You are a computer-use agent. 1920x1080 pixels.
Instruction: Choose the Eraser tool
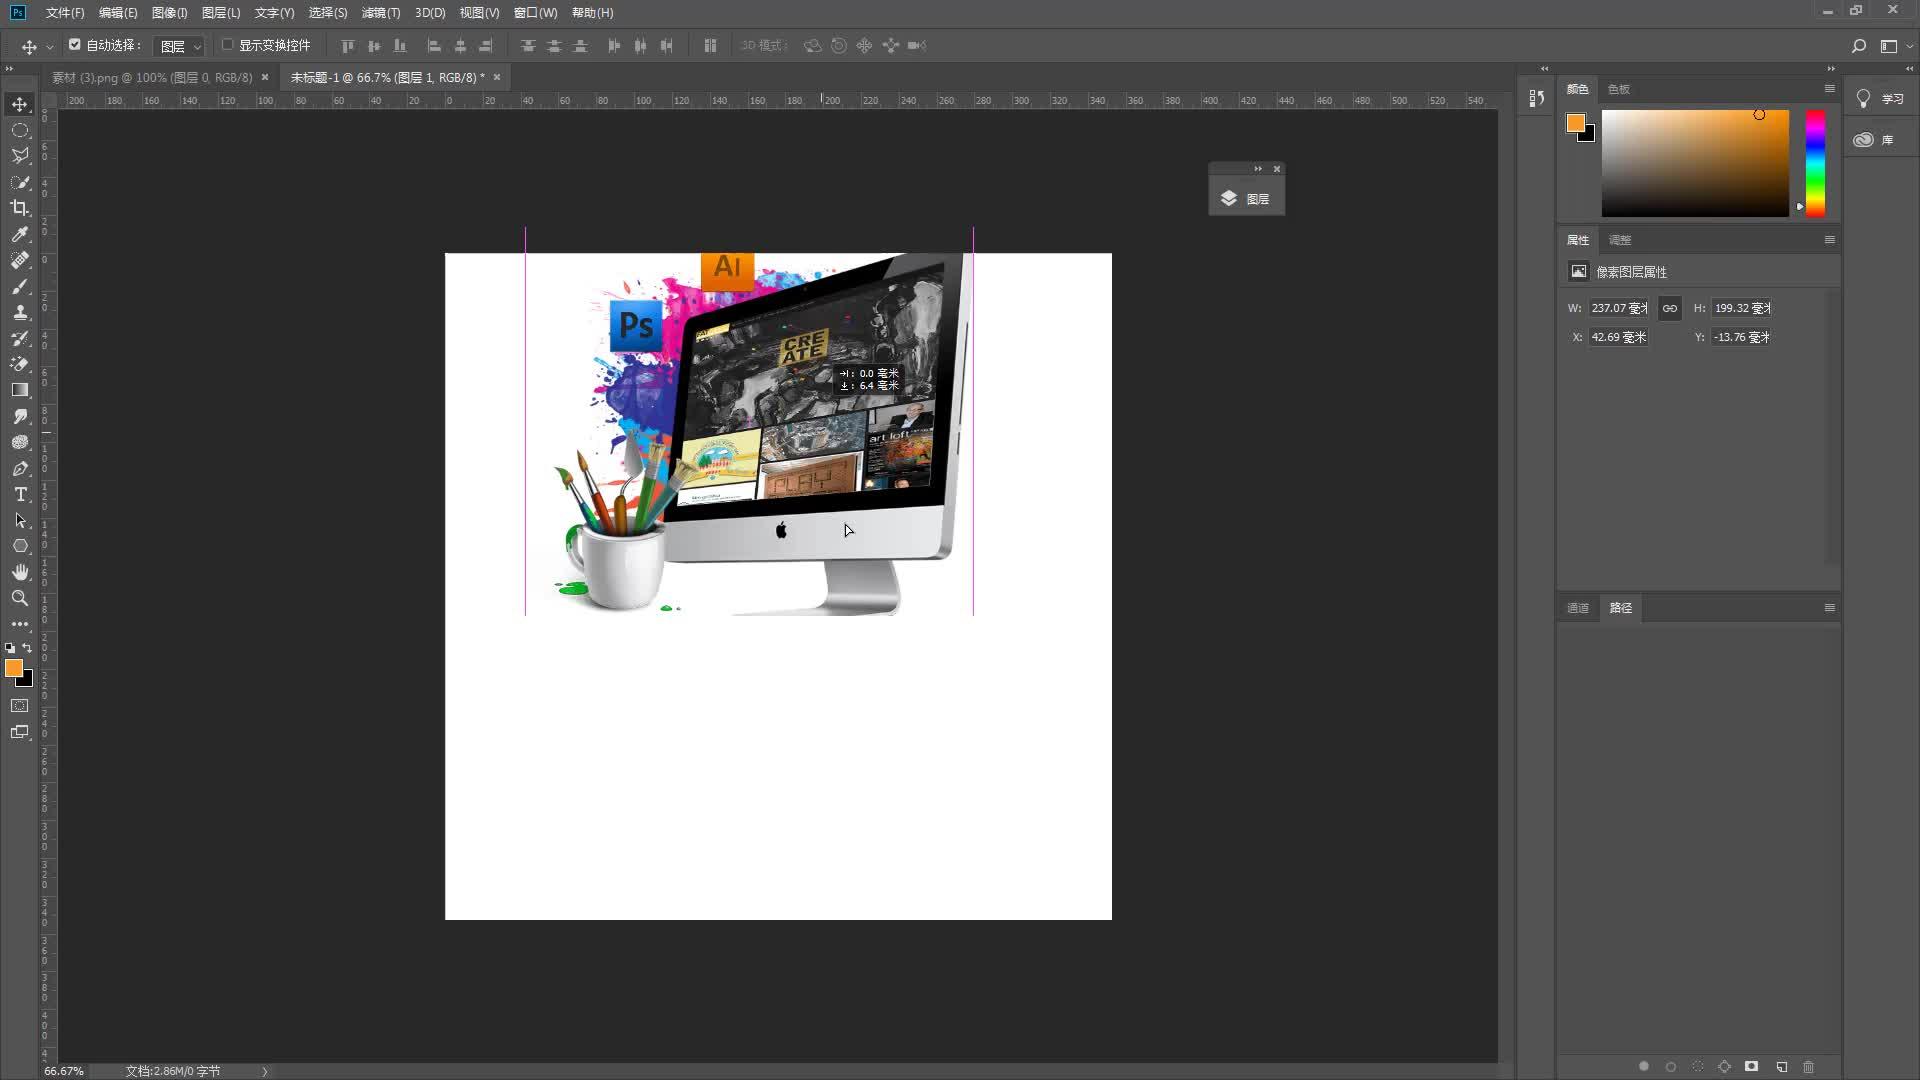[20, 364]
